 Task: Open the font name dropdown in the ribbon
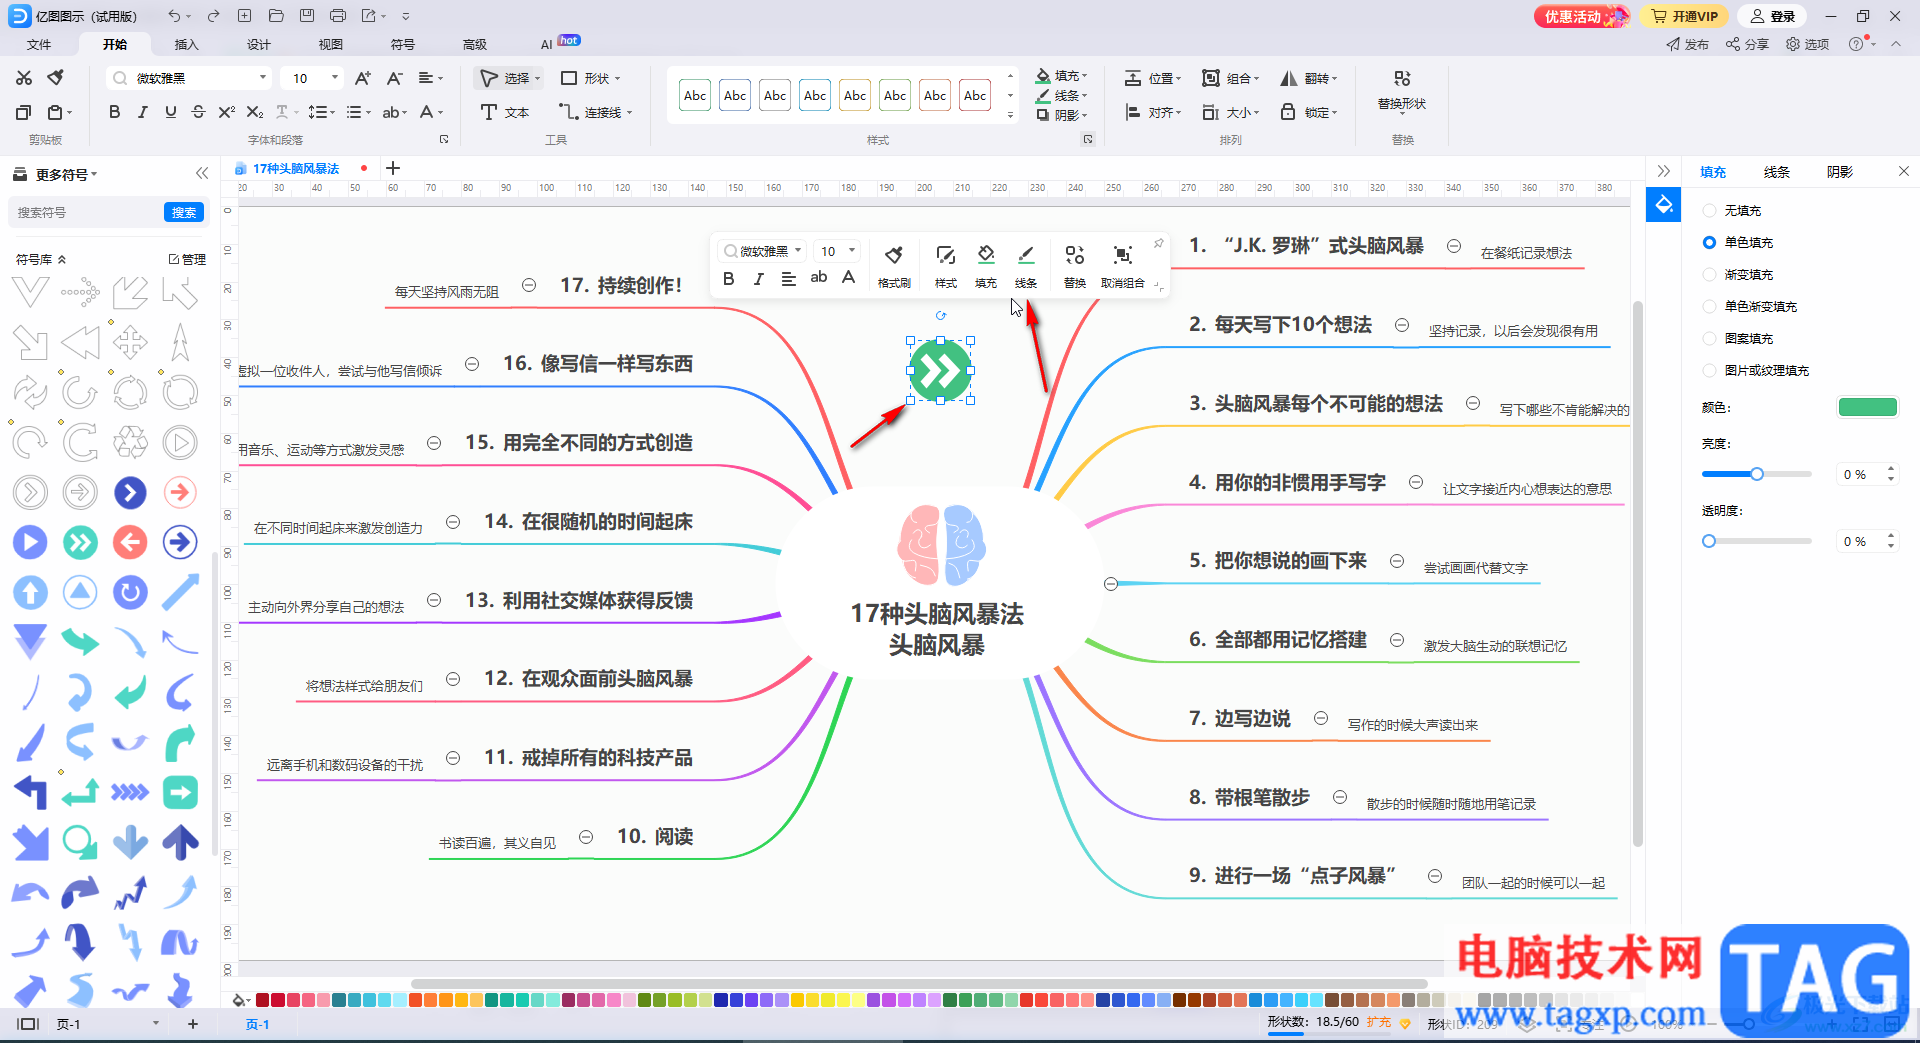(x=263, y=78)
